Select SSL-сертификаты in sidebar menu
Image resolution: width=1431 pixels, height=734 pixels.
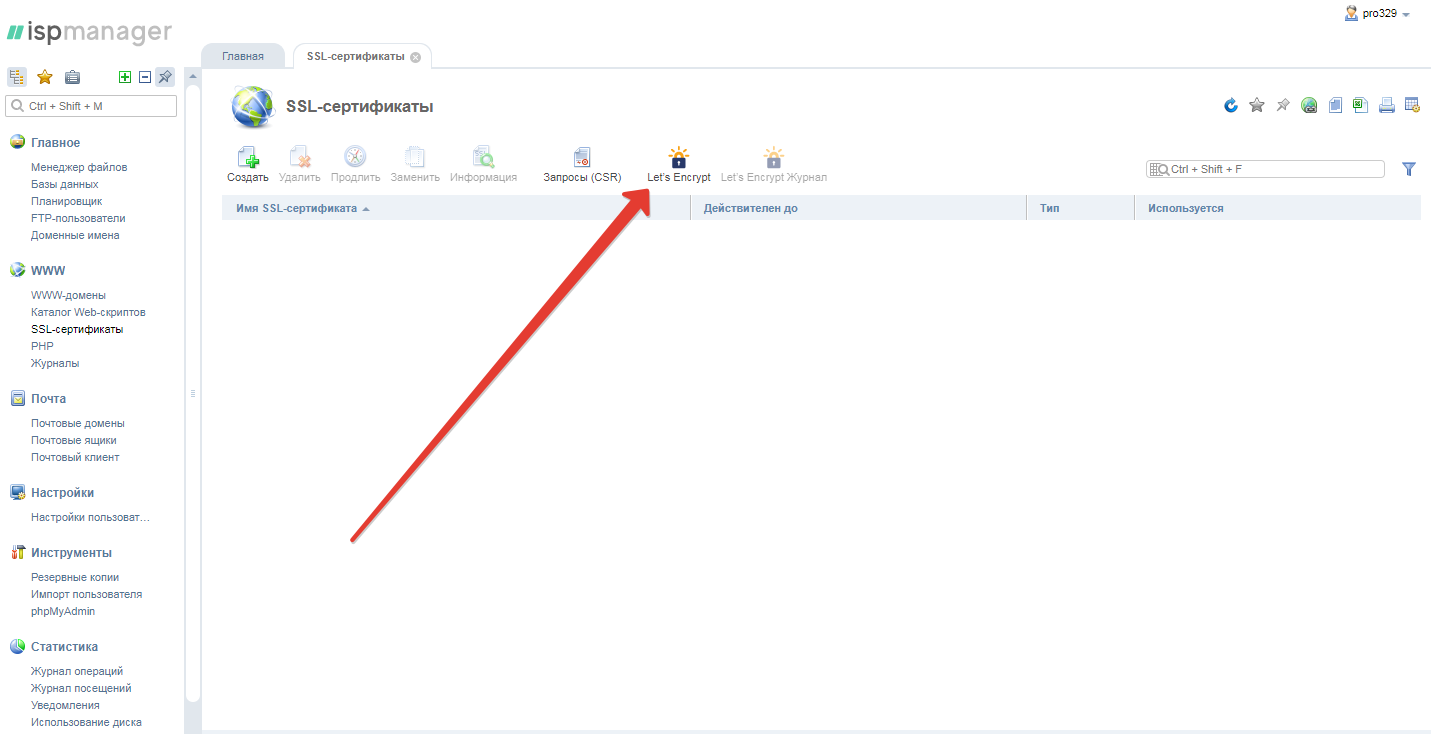point(77,329)
